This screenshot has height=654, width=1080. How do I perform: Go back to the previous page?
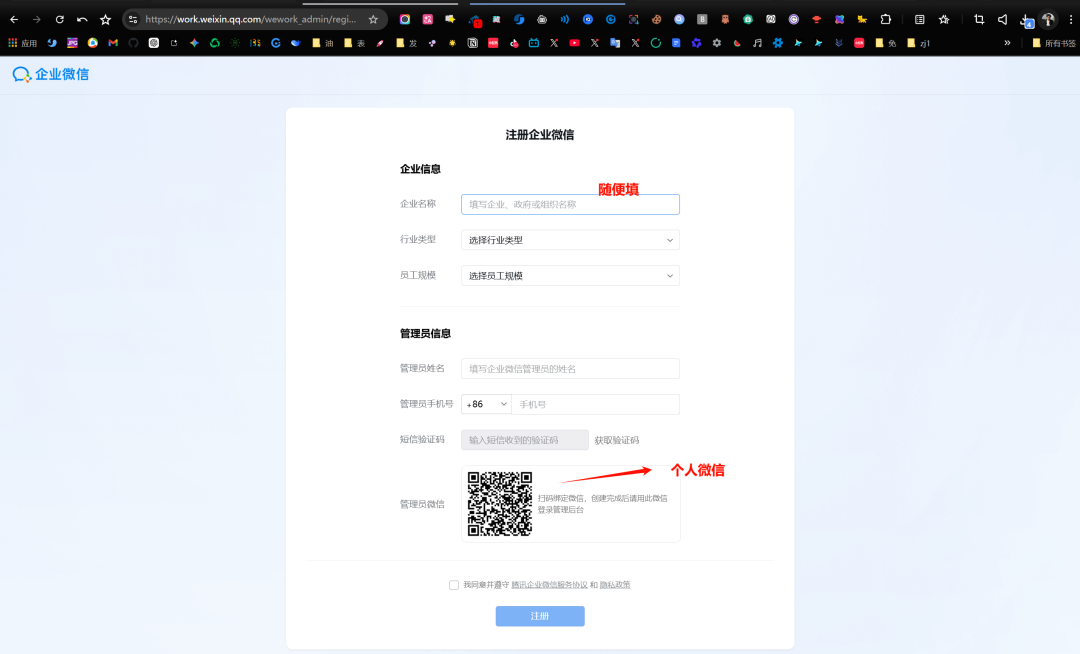14,19
